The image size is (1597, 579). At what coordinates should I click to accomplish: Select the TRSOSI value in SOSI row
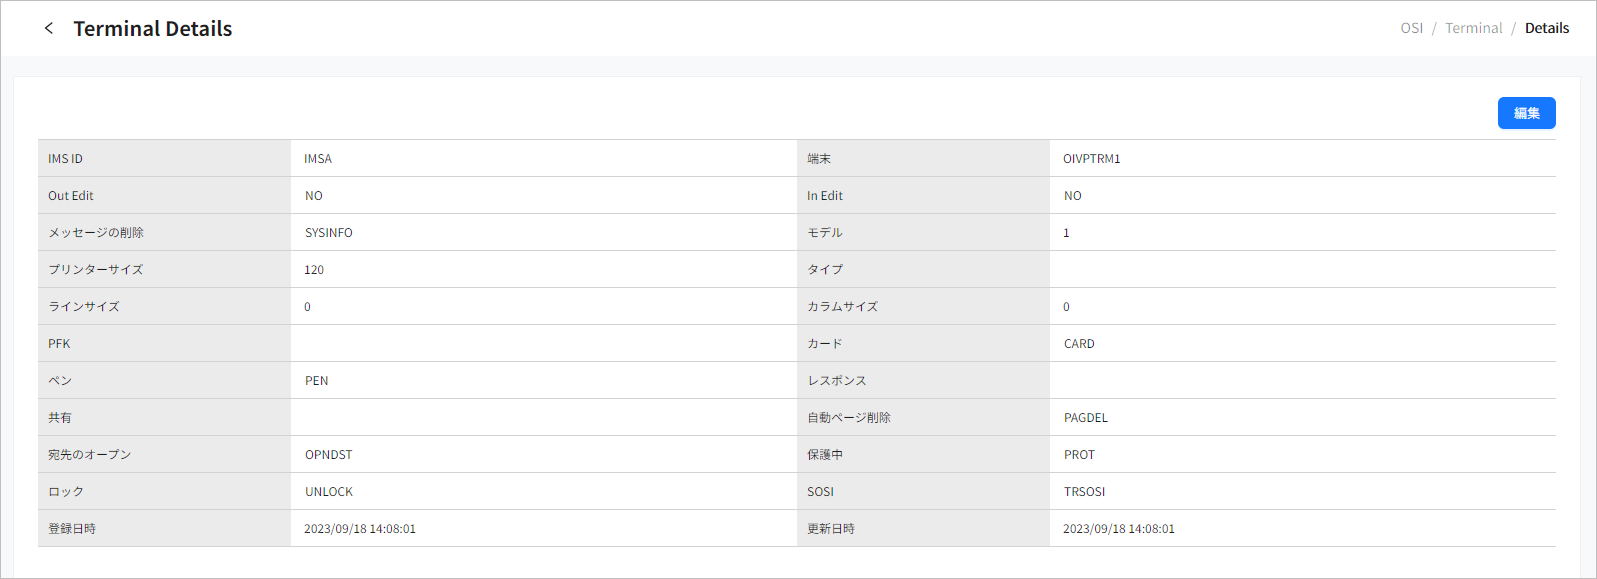1084,492
